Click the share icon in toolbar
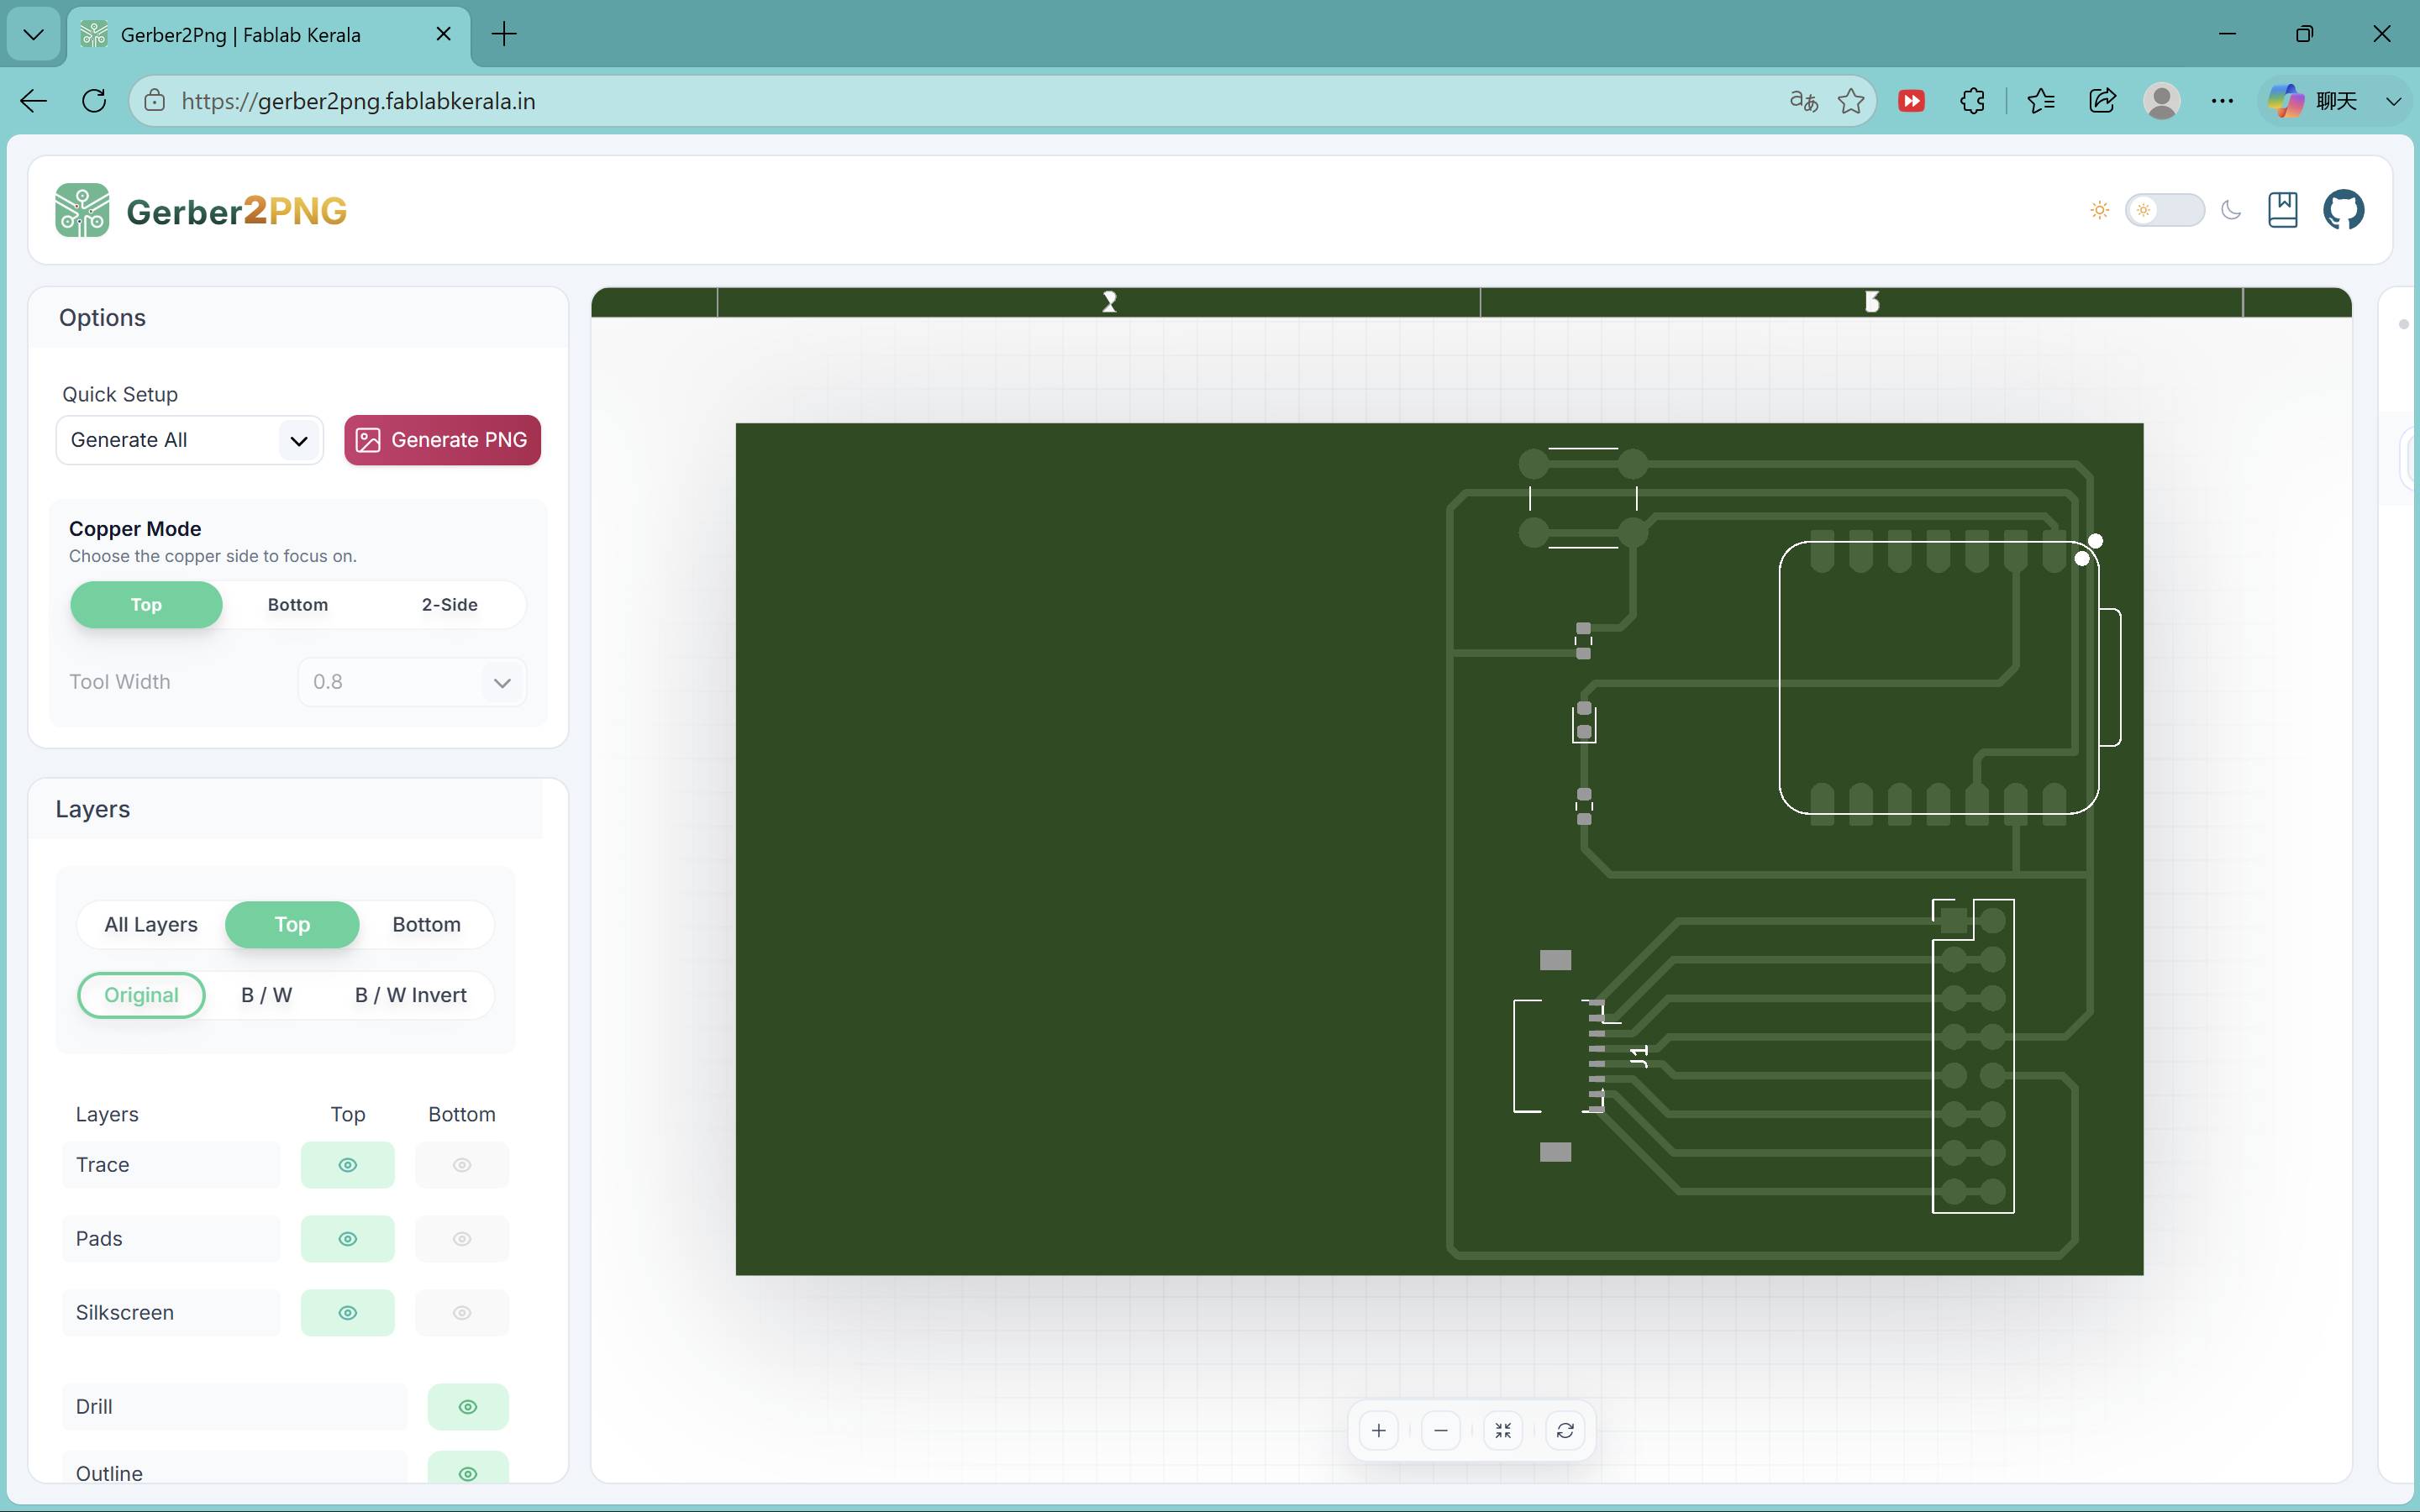2420x1512 pixels. tap(2102, 101)
